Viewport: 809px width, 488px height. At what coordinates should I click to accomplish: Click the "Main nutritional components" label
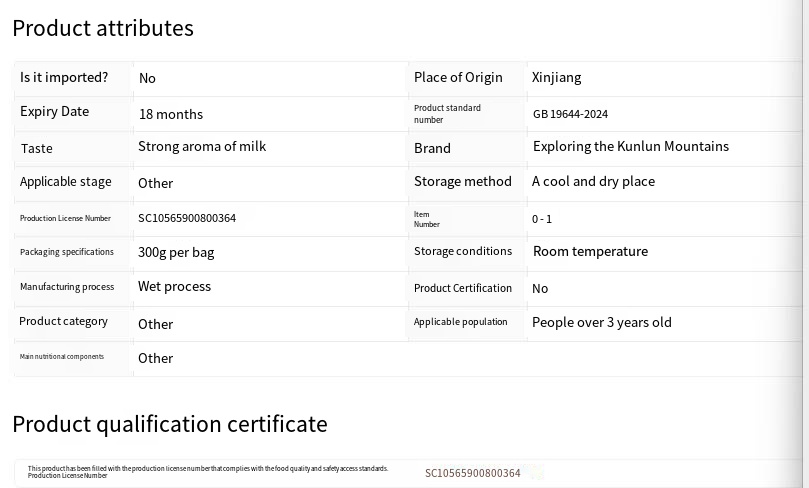point(62,357)
